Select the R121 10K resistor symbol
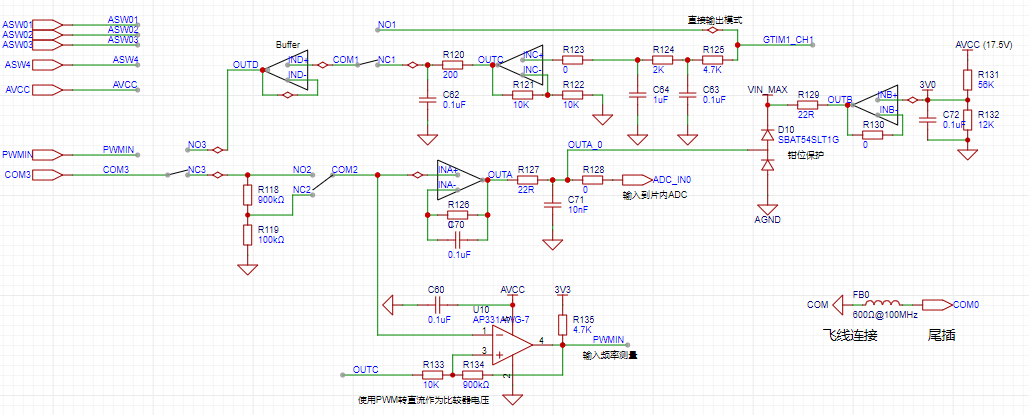1029x415 pixels. tap(523, 95)
